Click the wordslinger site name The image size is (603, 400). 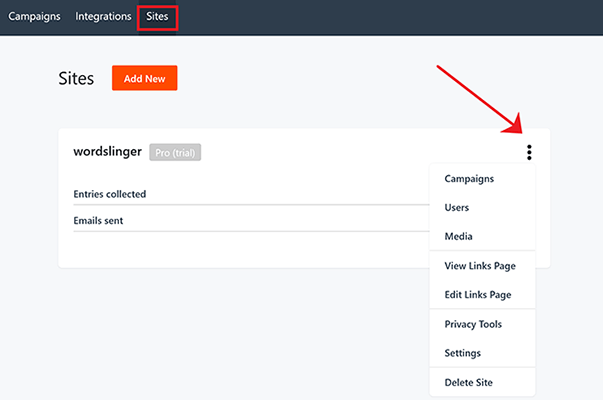tap(107, 152)
